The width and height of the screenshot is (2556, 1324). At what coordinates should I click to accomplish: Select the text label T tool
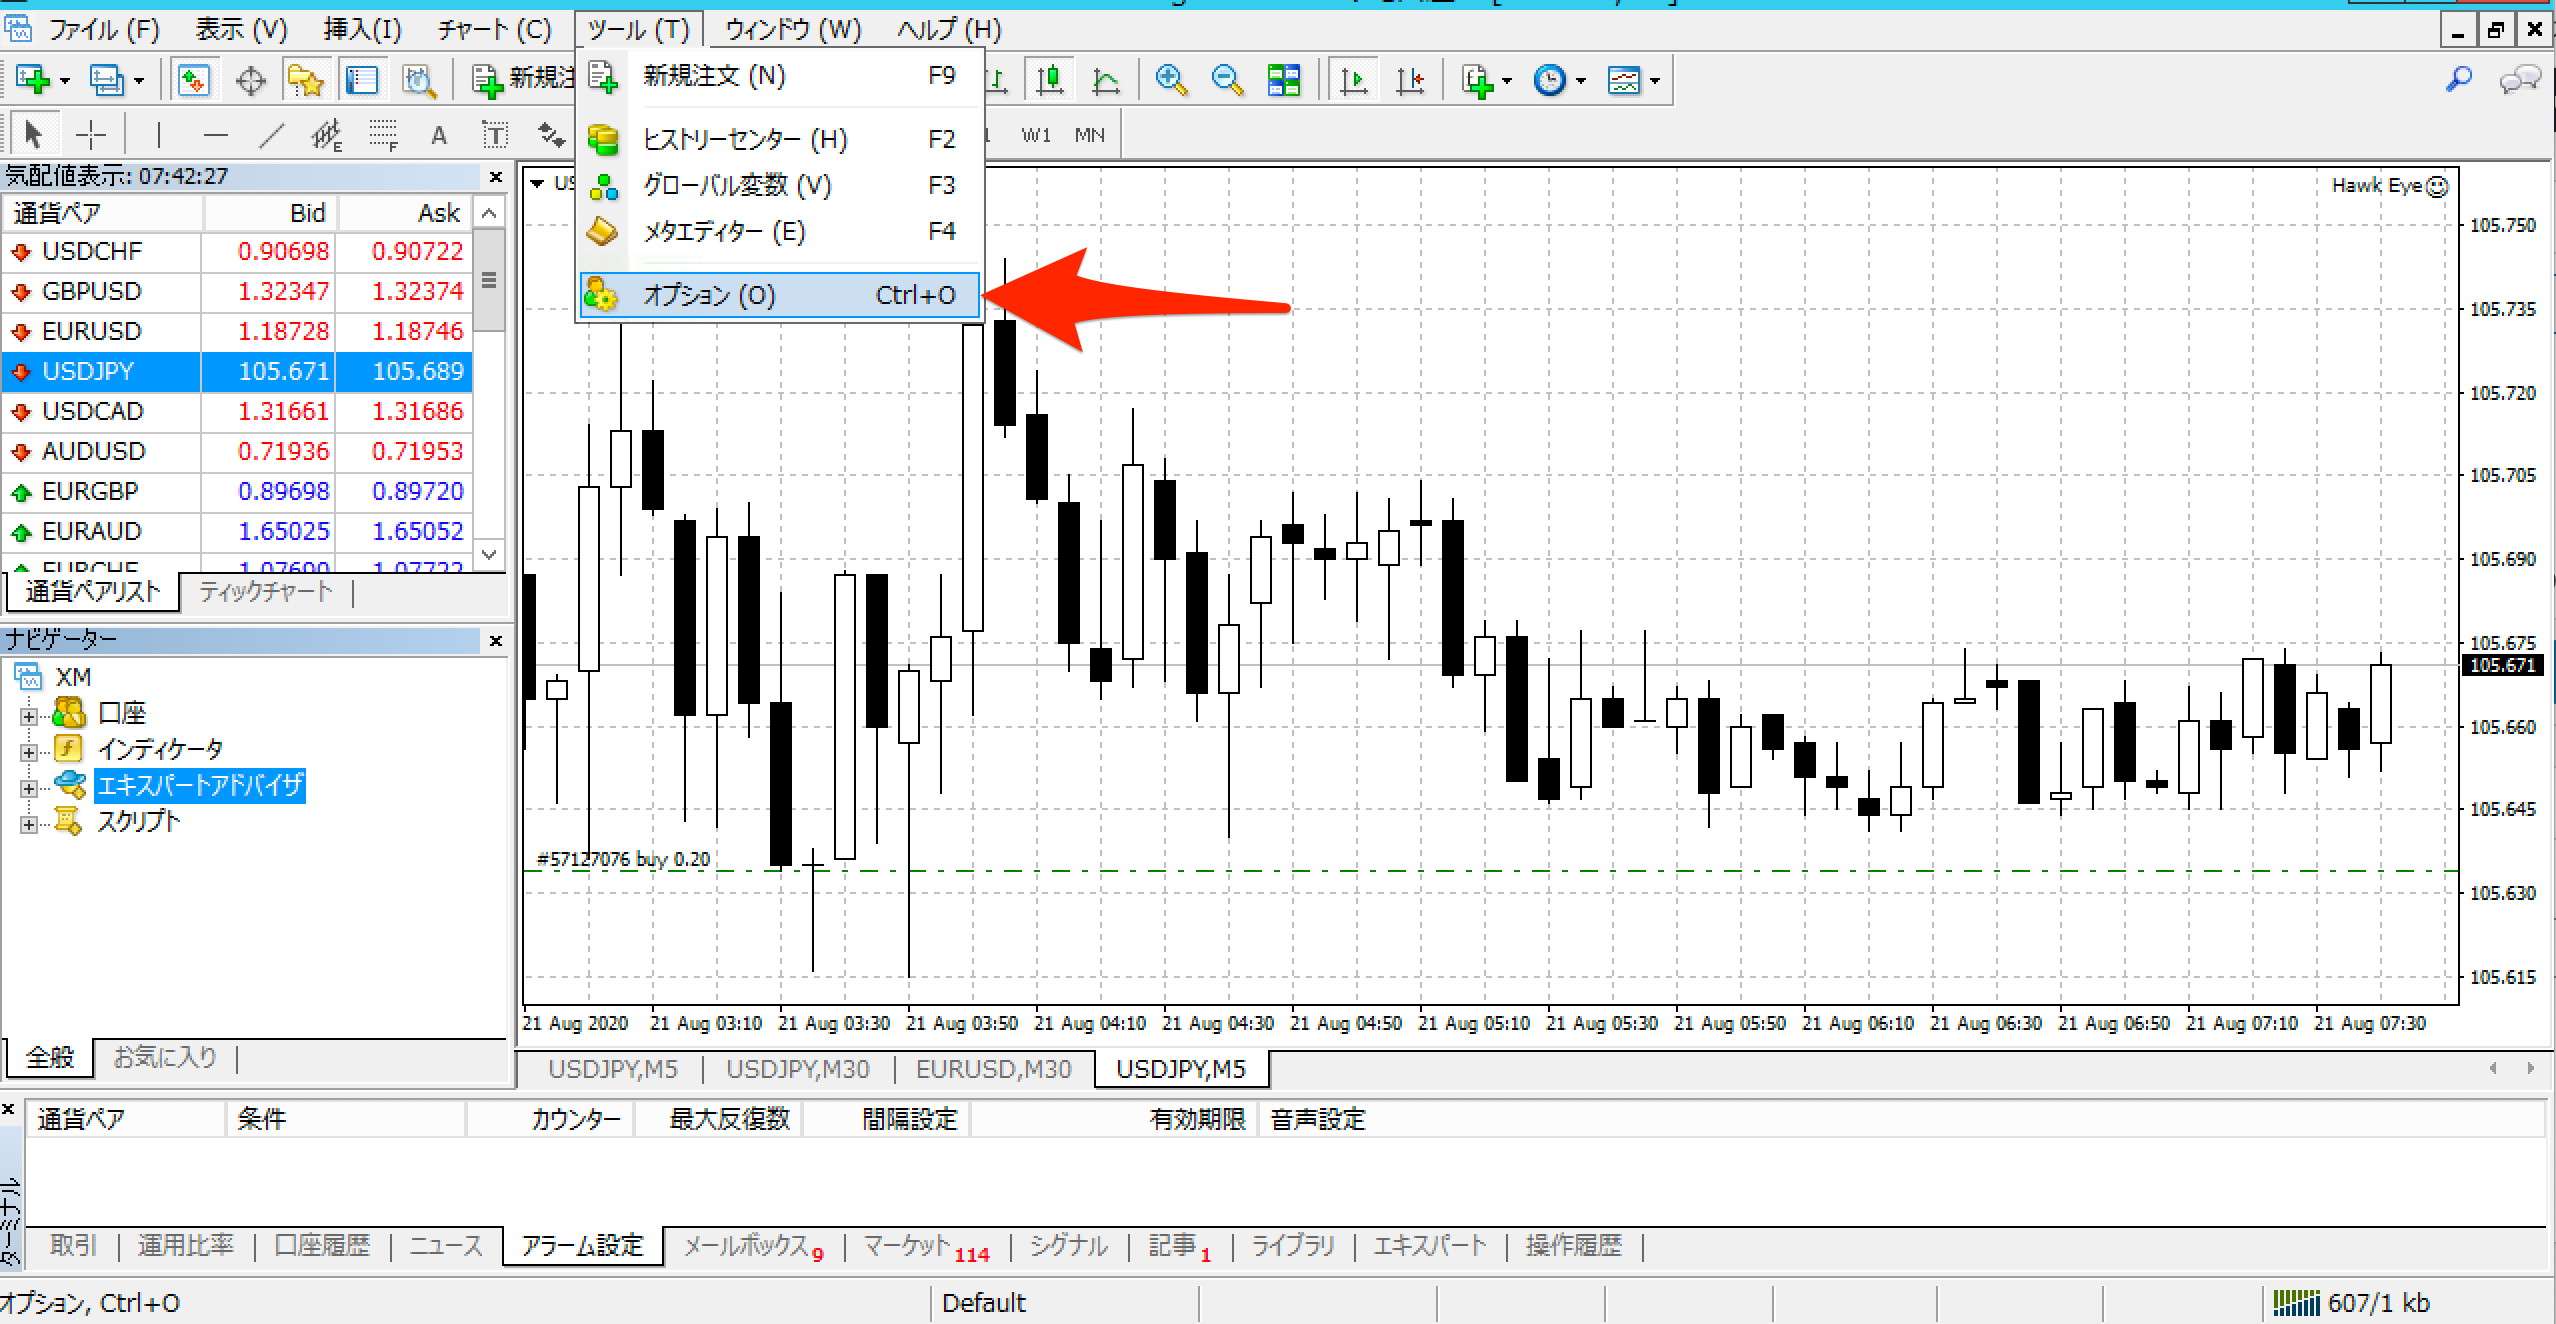(x=495, y=134)
